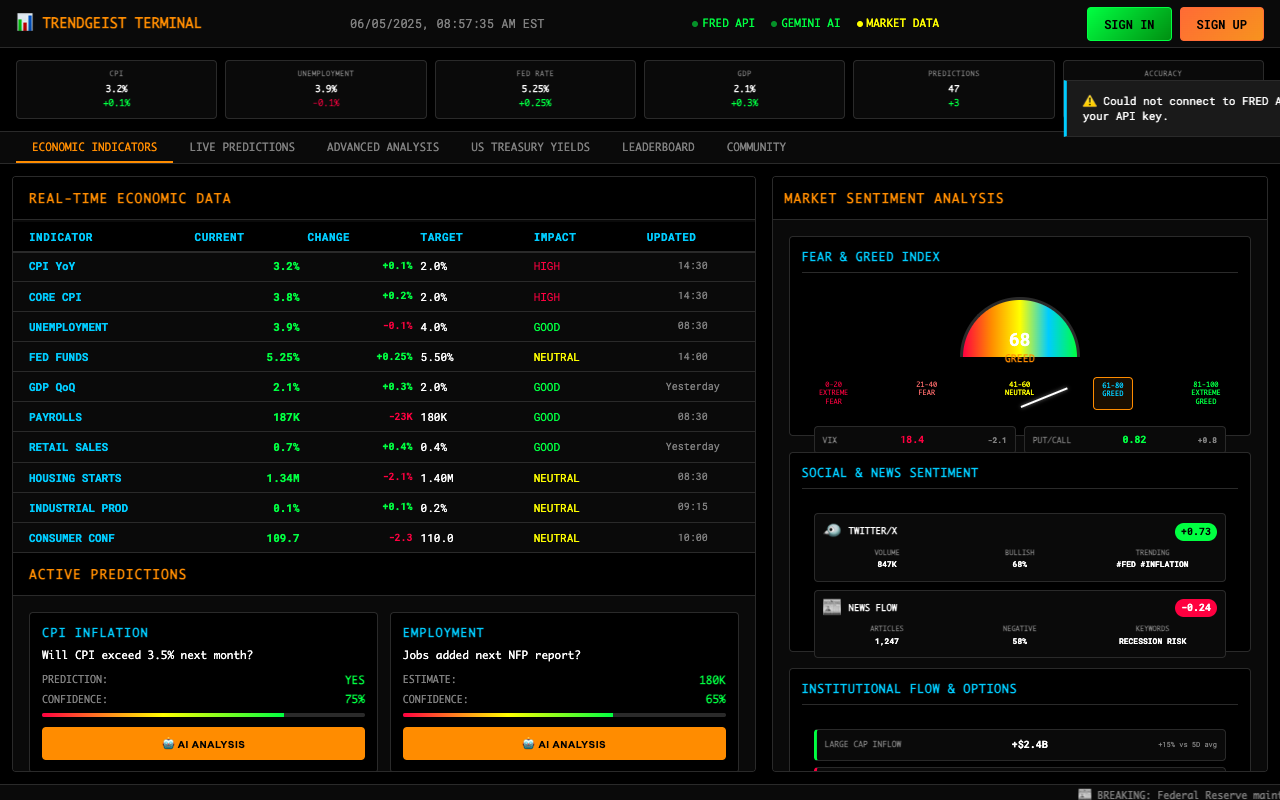Select the Unemployment summary card
1280x800 pixels.
pyautogui.click(x=326, y=89)
